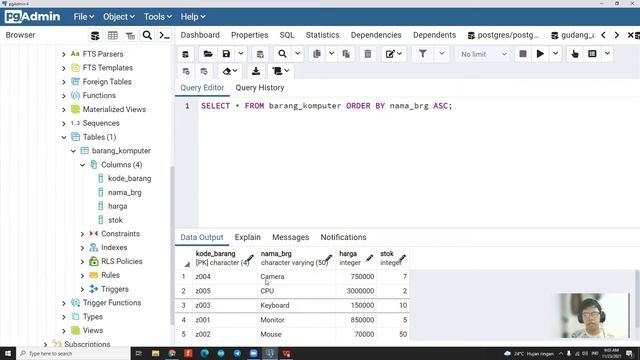Click the Paste rows icon
This screenshot has width=640, height=360.
point(346,54)
